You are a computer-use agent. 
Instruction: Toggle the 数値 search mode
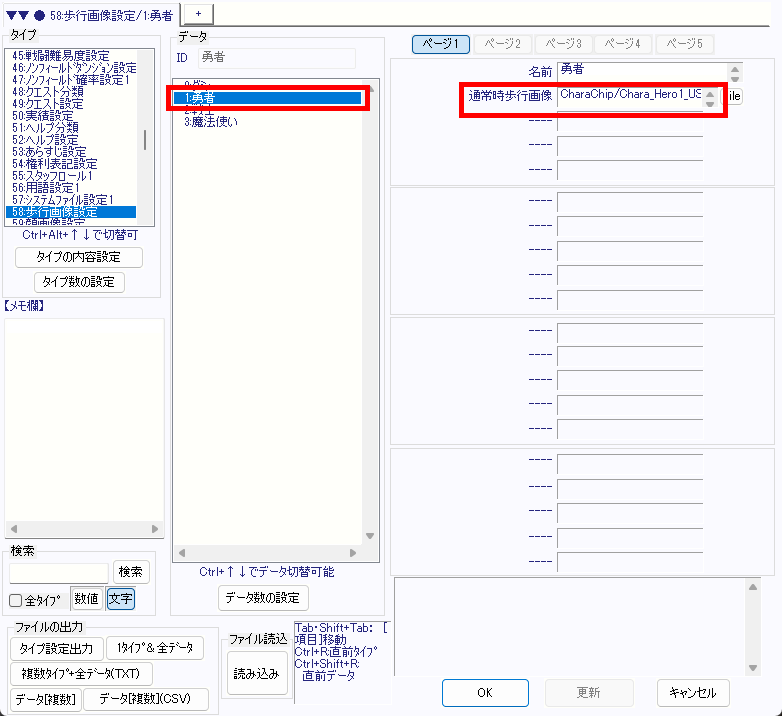coord(86,599)
